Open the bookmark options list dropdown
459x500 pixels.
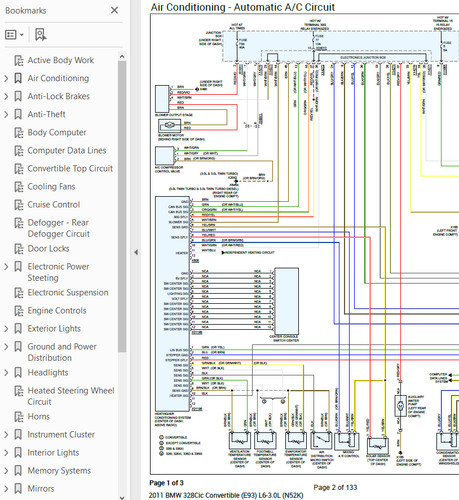[14, 35]
